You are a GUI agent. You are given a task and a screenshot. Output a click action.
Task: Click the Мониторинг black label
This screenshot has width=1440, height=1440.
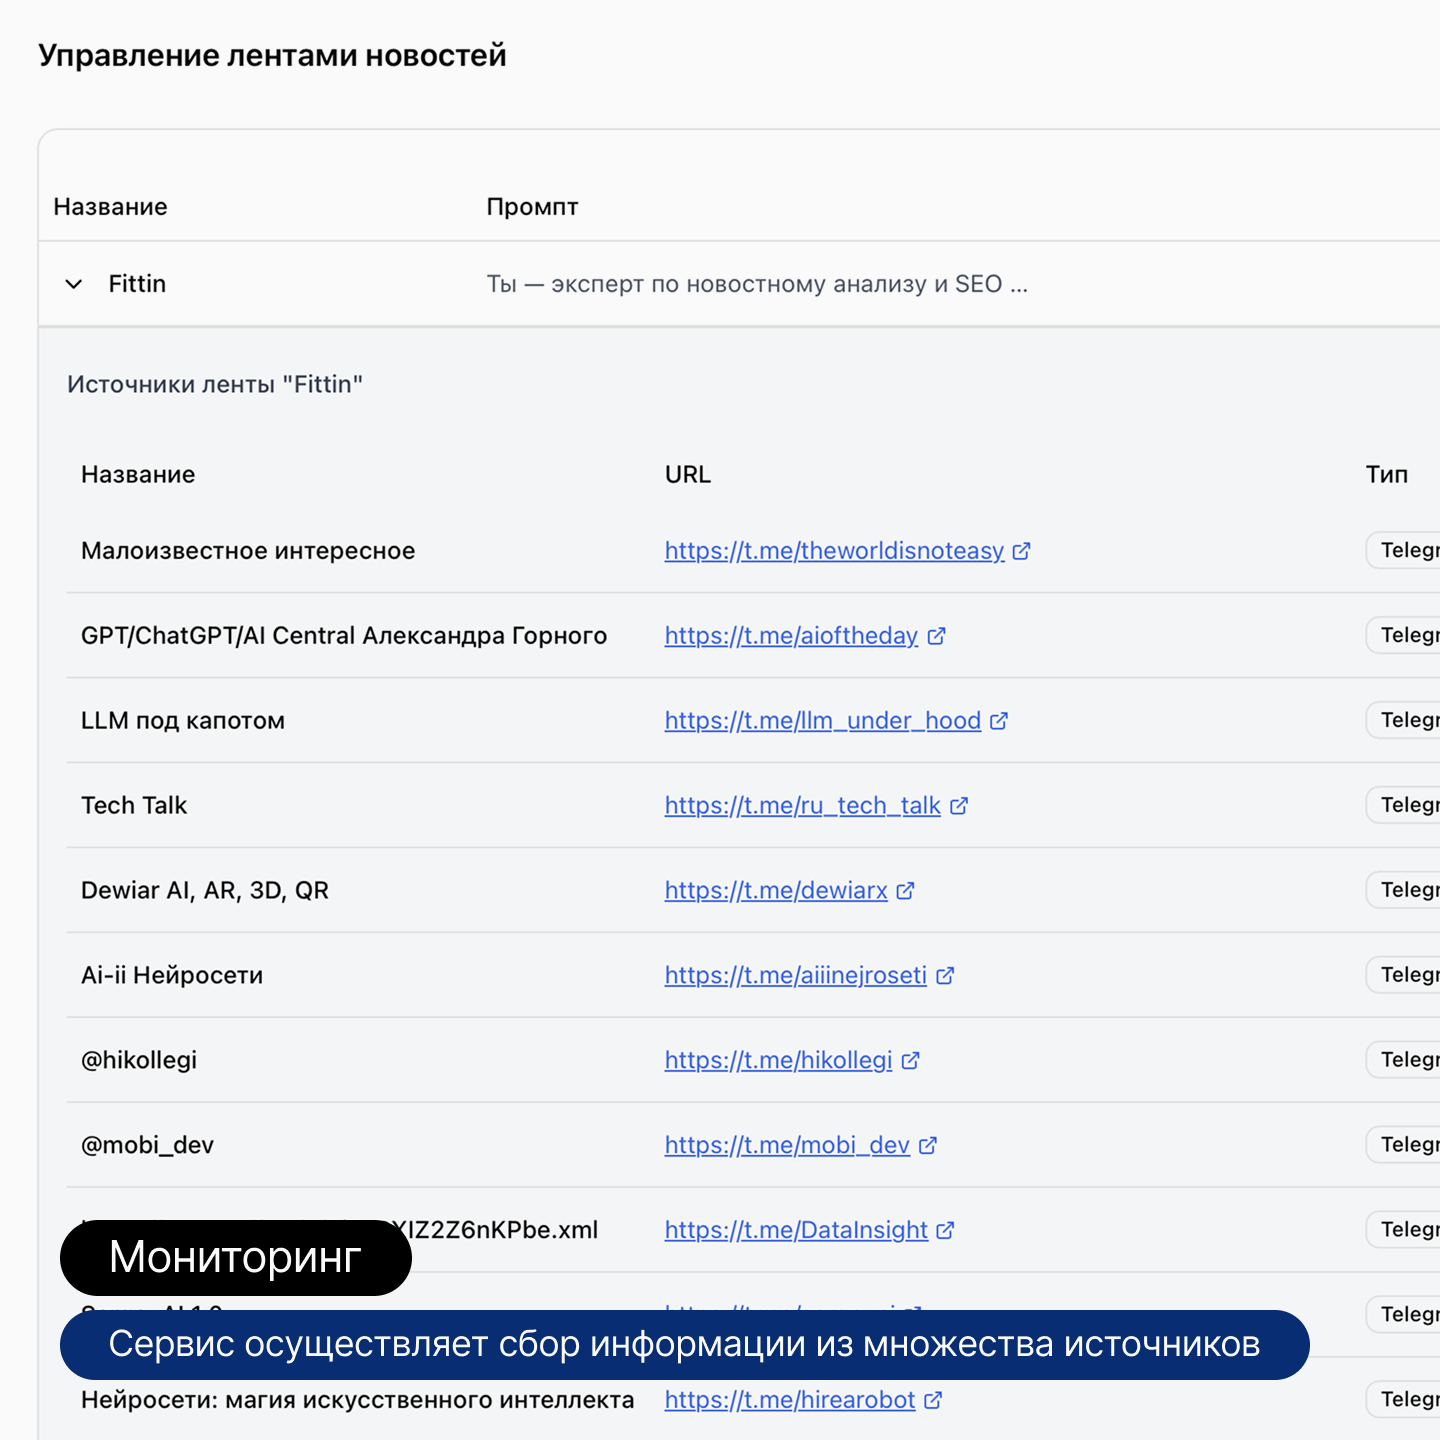tap(235, 1257)
